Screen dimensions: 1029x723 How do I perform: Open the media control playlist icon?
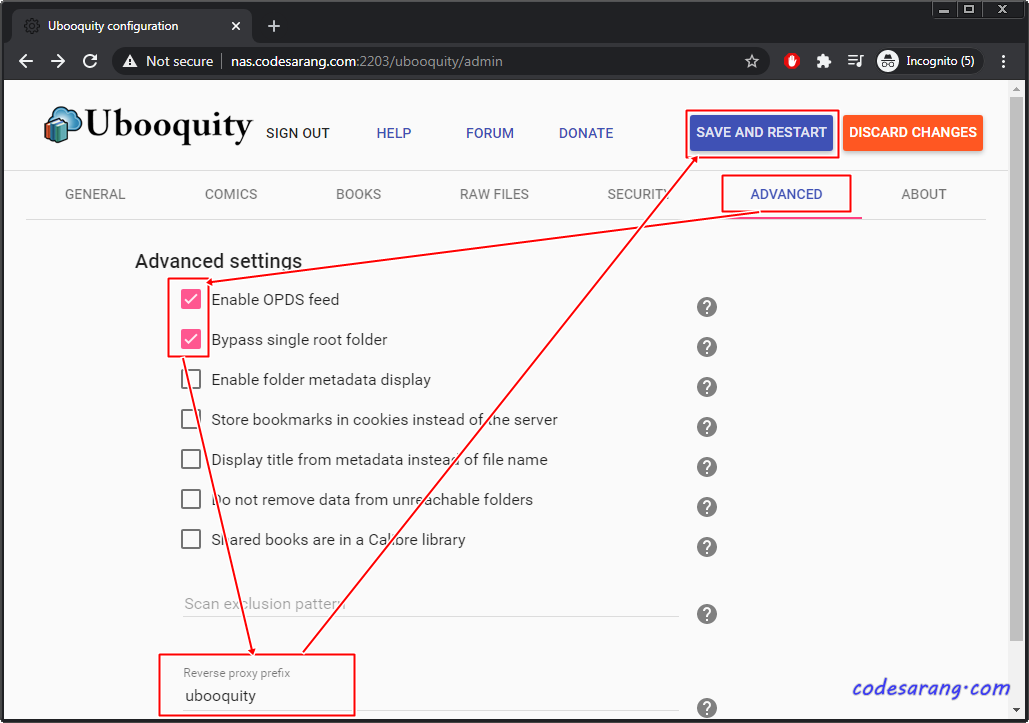855,61
